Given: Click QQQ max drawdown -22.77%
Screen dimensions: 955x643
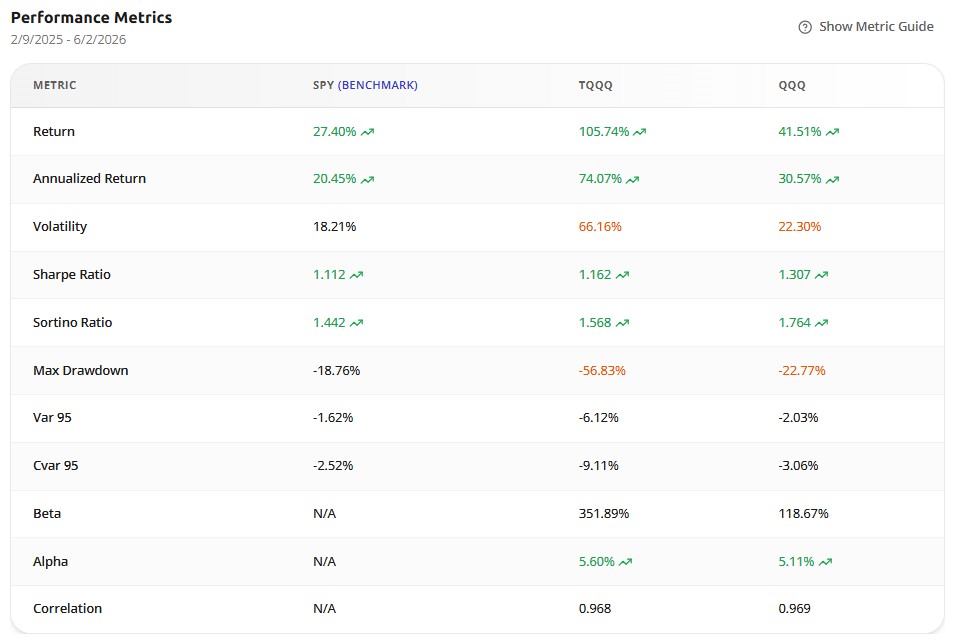Looking at the screenshot, I should click(x=802, y=370).
